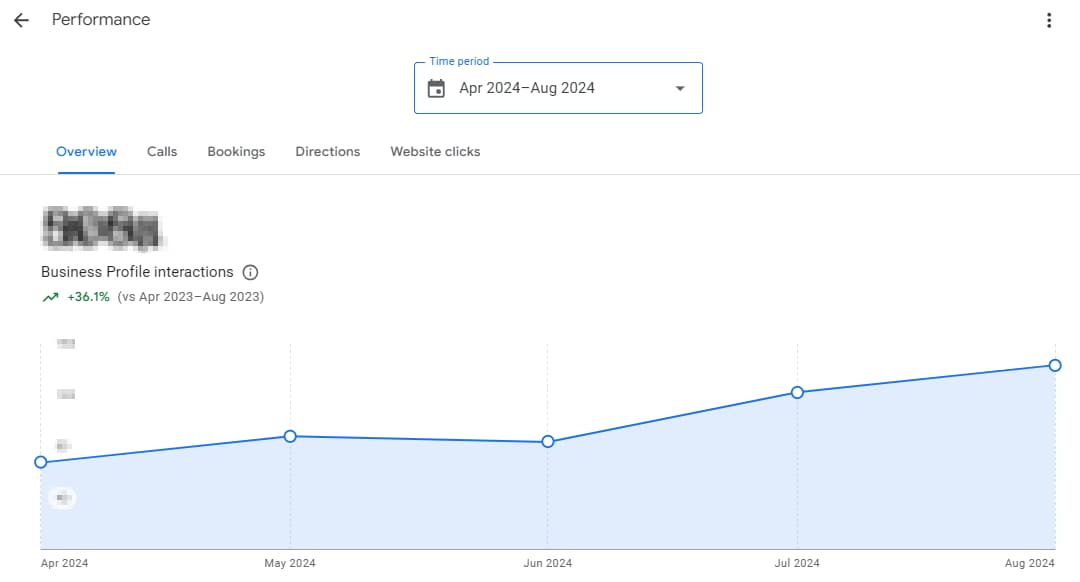The height and width of the screenshot is (582, 1080).
Task: Select the Jul 2024 data point
Action: click(797, 392)
